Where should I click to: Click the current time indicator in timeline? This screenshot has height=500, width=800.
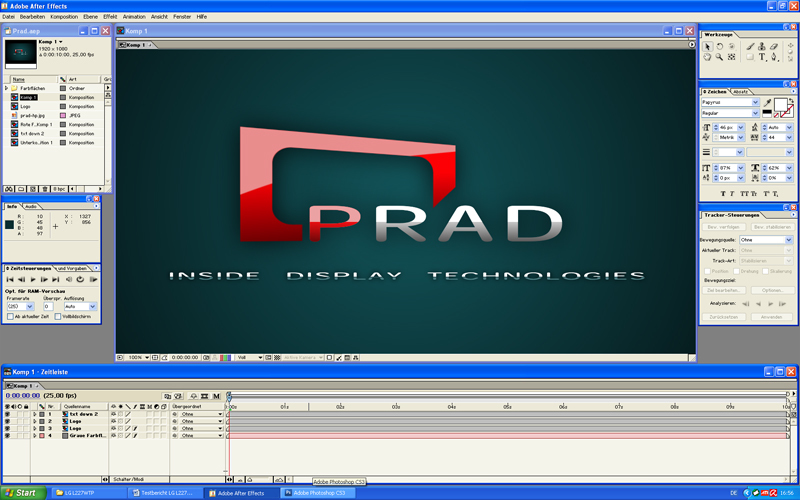(229, 396)
